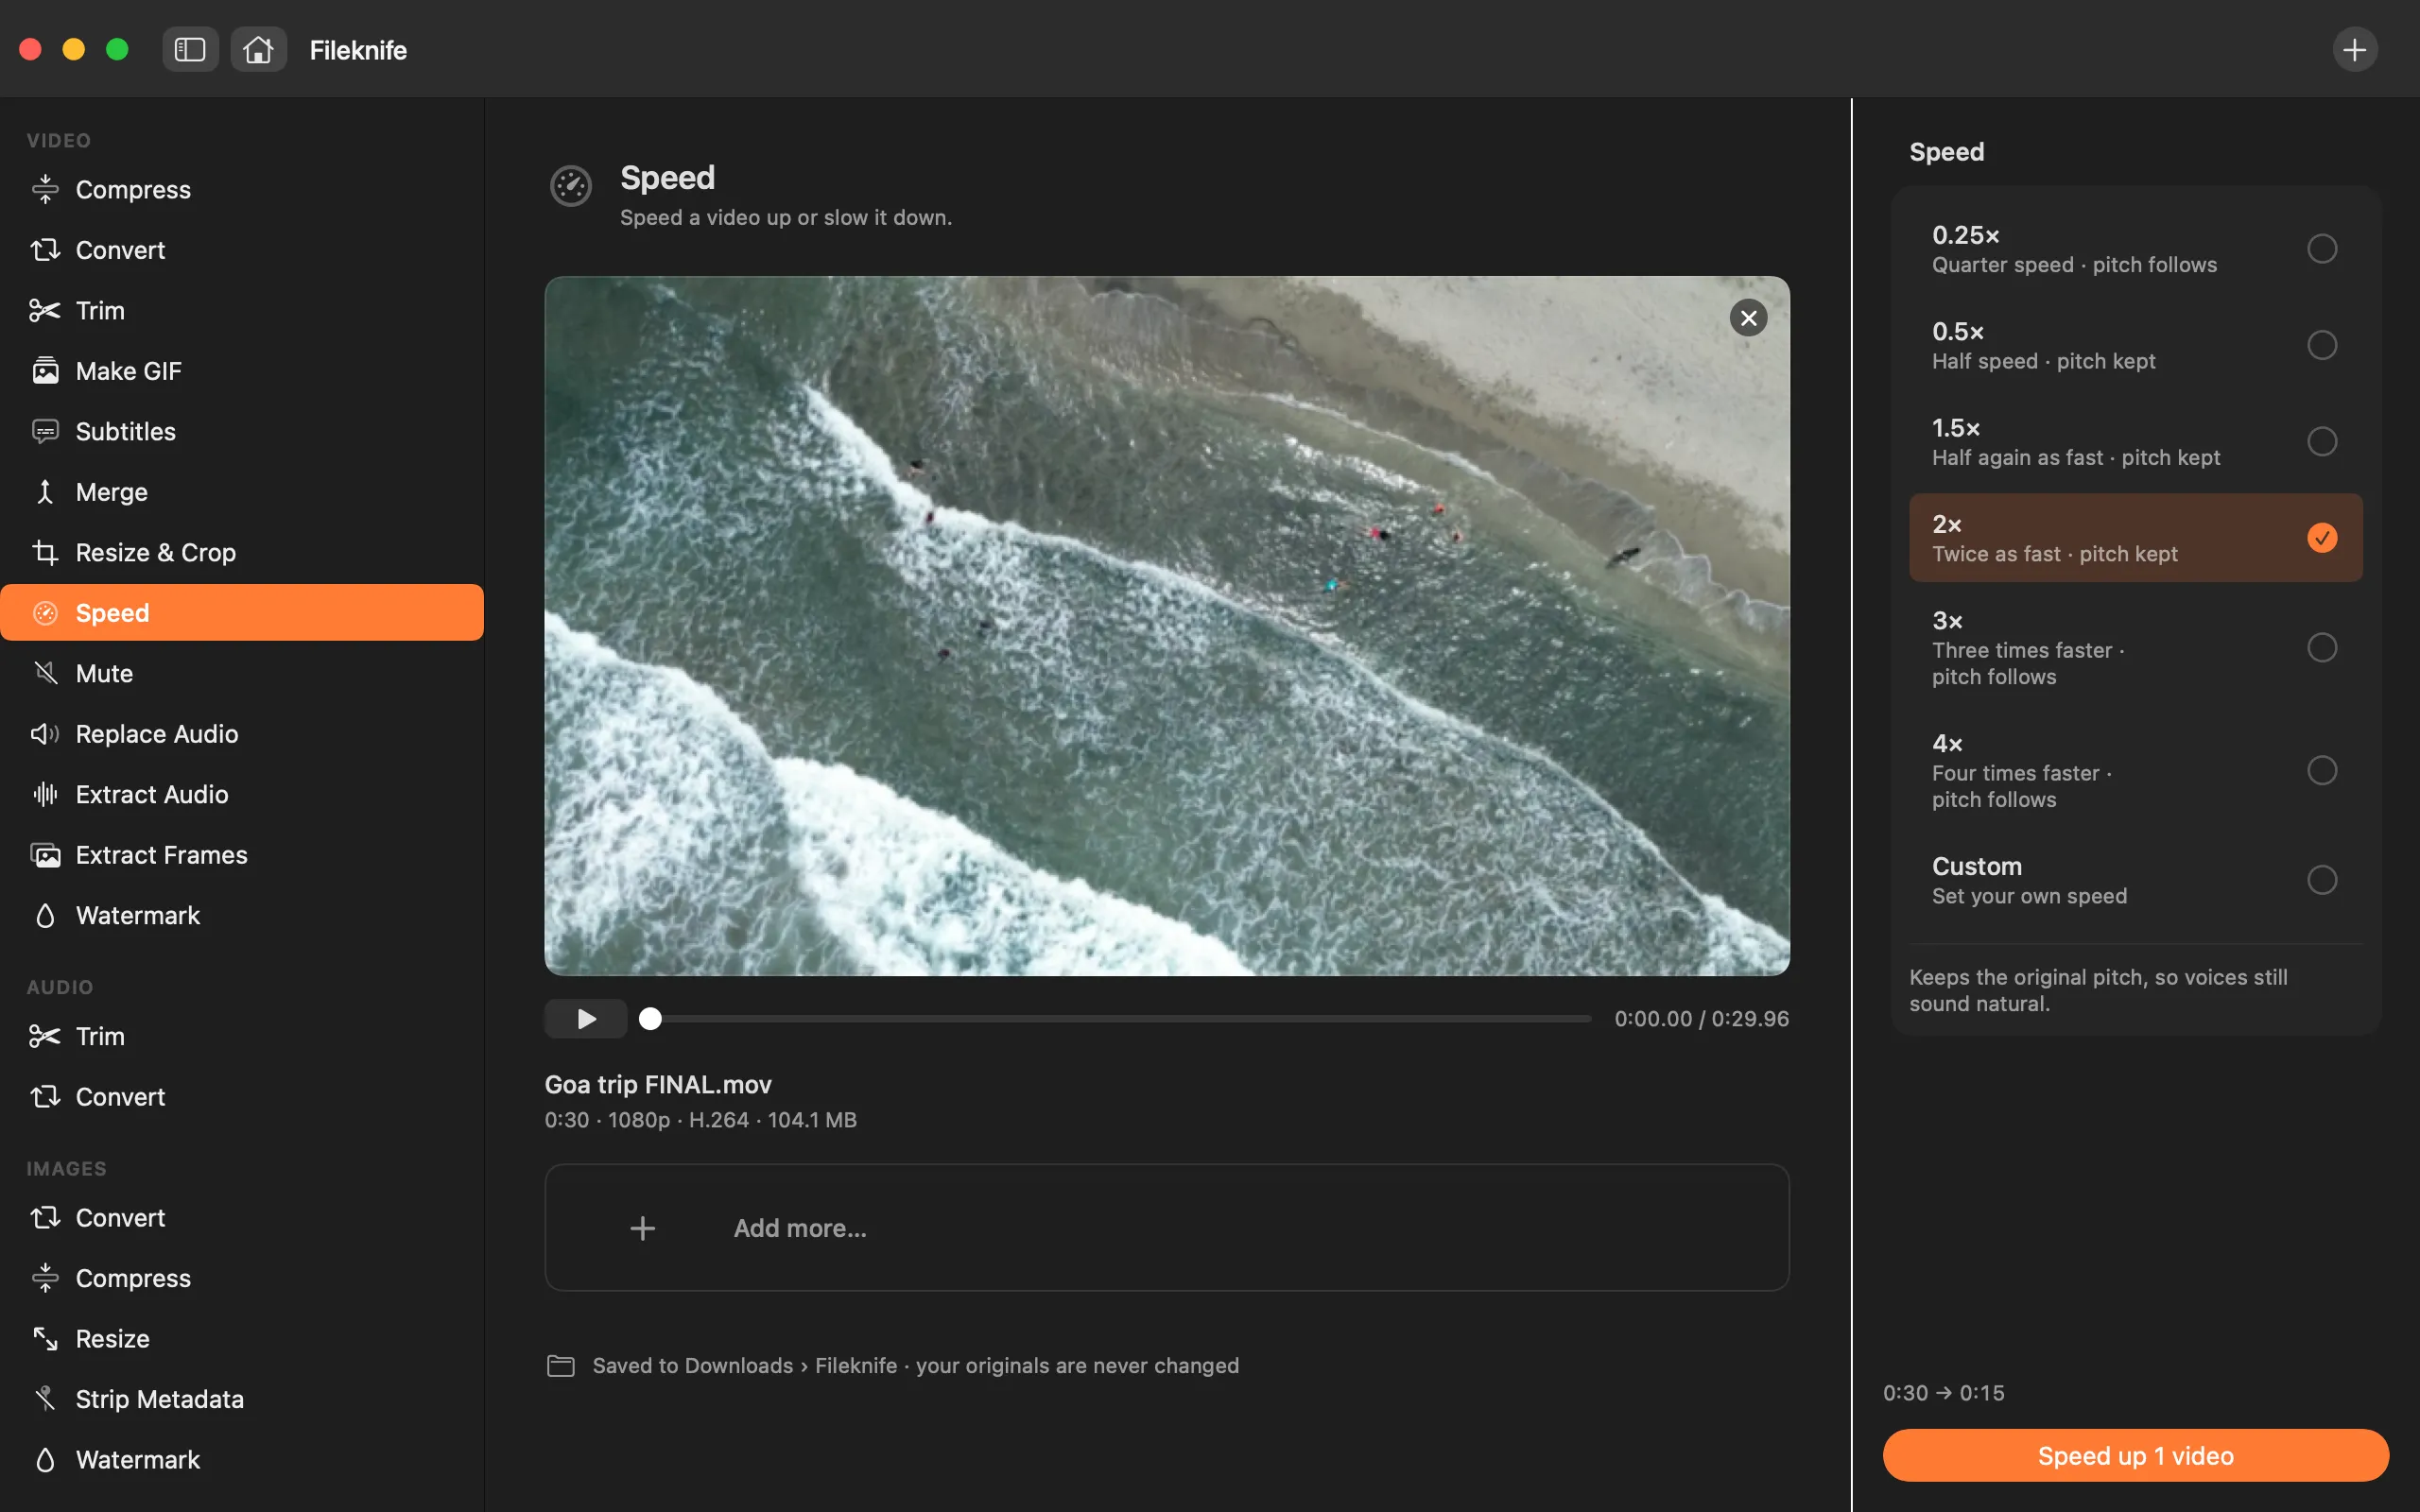Select the 3× three times faster option
This screenshot has height=1512, width=2420.
coord(2135,648)
